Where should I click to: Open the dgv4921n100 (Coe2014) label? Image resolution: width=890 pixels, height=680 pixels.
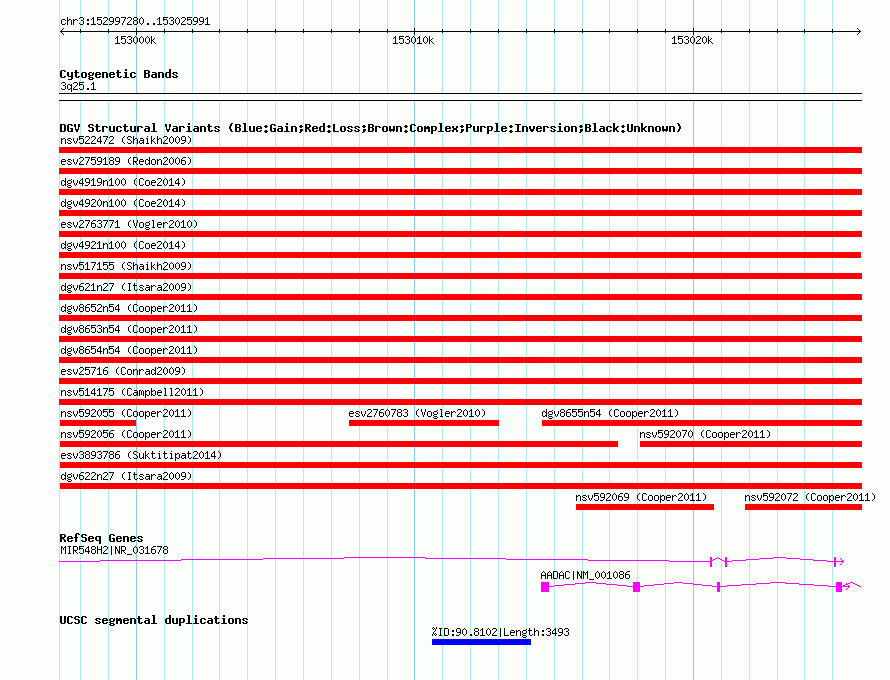pyautogui.click(x=123, y=245)
